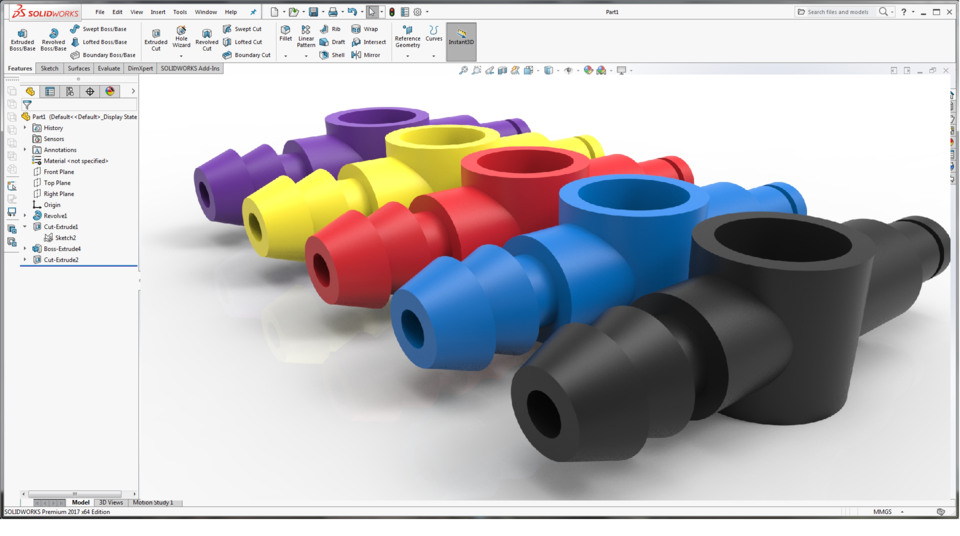This screenshot has height=536, width=960.
Task: Switch to the Evaluate tab
Action: click(x=108, y=68)
